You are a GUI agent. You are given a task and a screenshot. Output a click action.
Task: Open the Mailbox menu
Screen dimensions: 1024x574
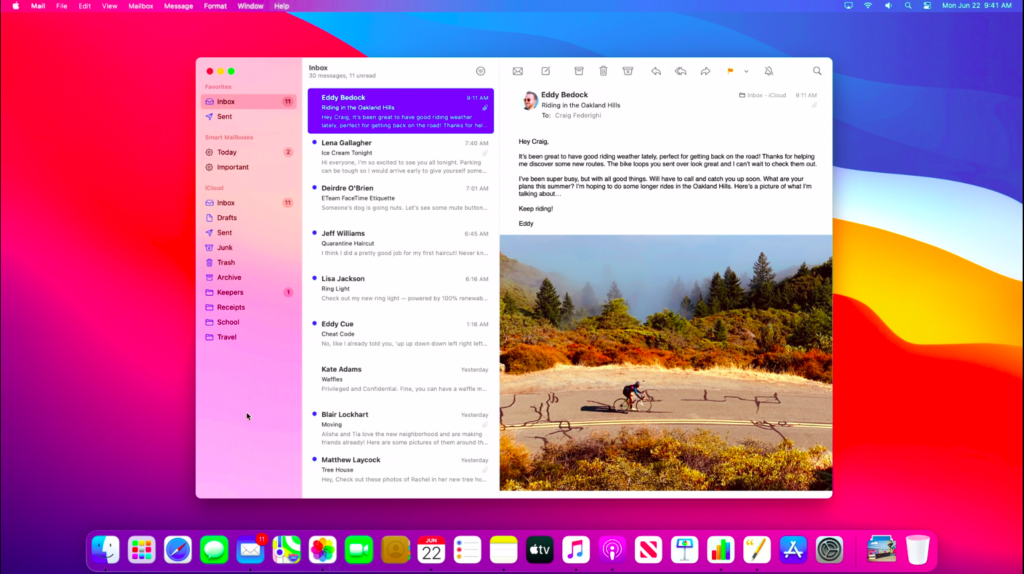click(x=140, y=6)
